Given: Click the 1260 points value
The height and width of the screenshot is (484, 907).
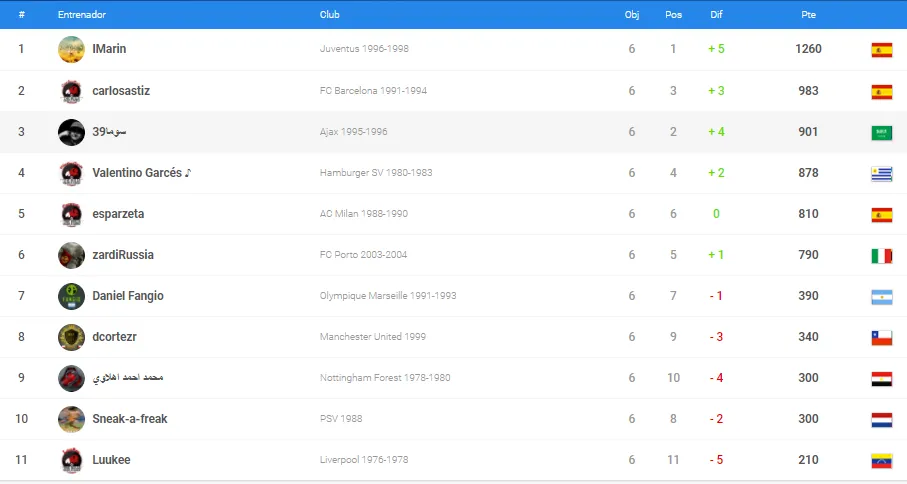Looking at the screenshot, I should click(x=808, y=49).
